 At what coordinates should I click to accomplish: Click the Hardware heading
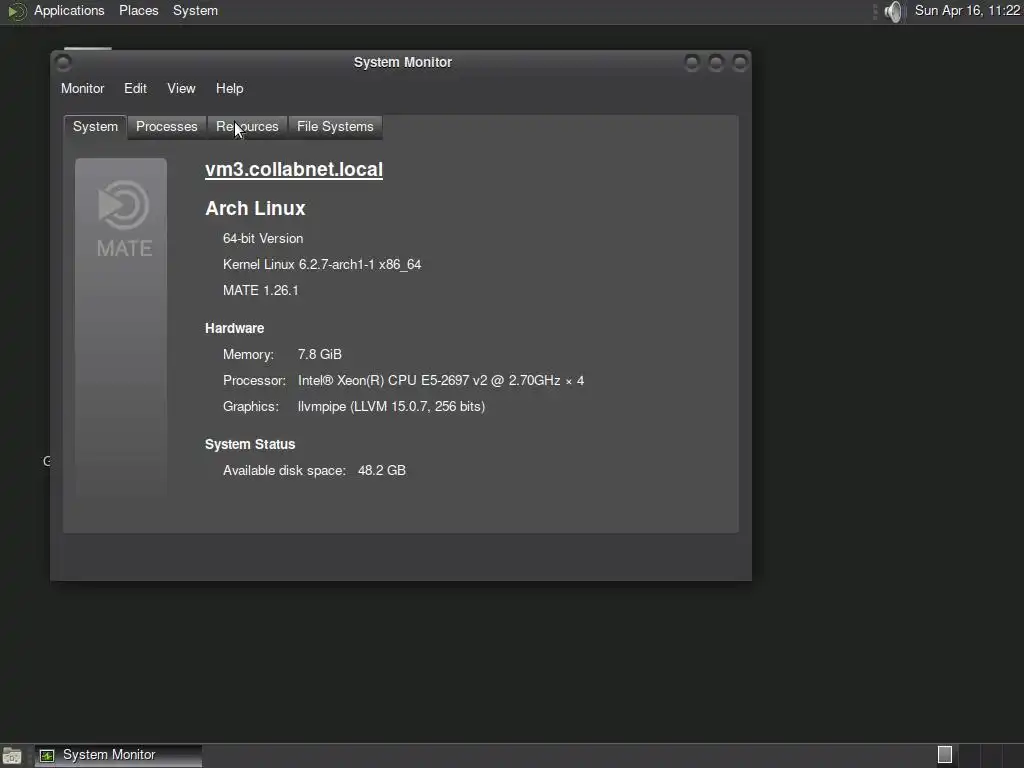(x=234, y=328)
